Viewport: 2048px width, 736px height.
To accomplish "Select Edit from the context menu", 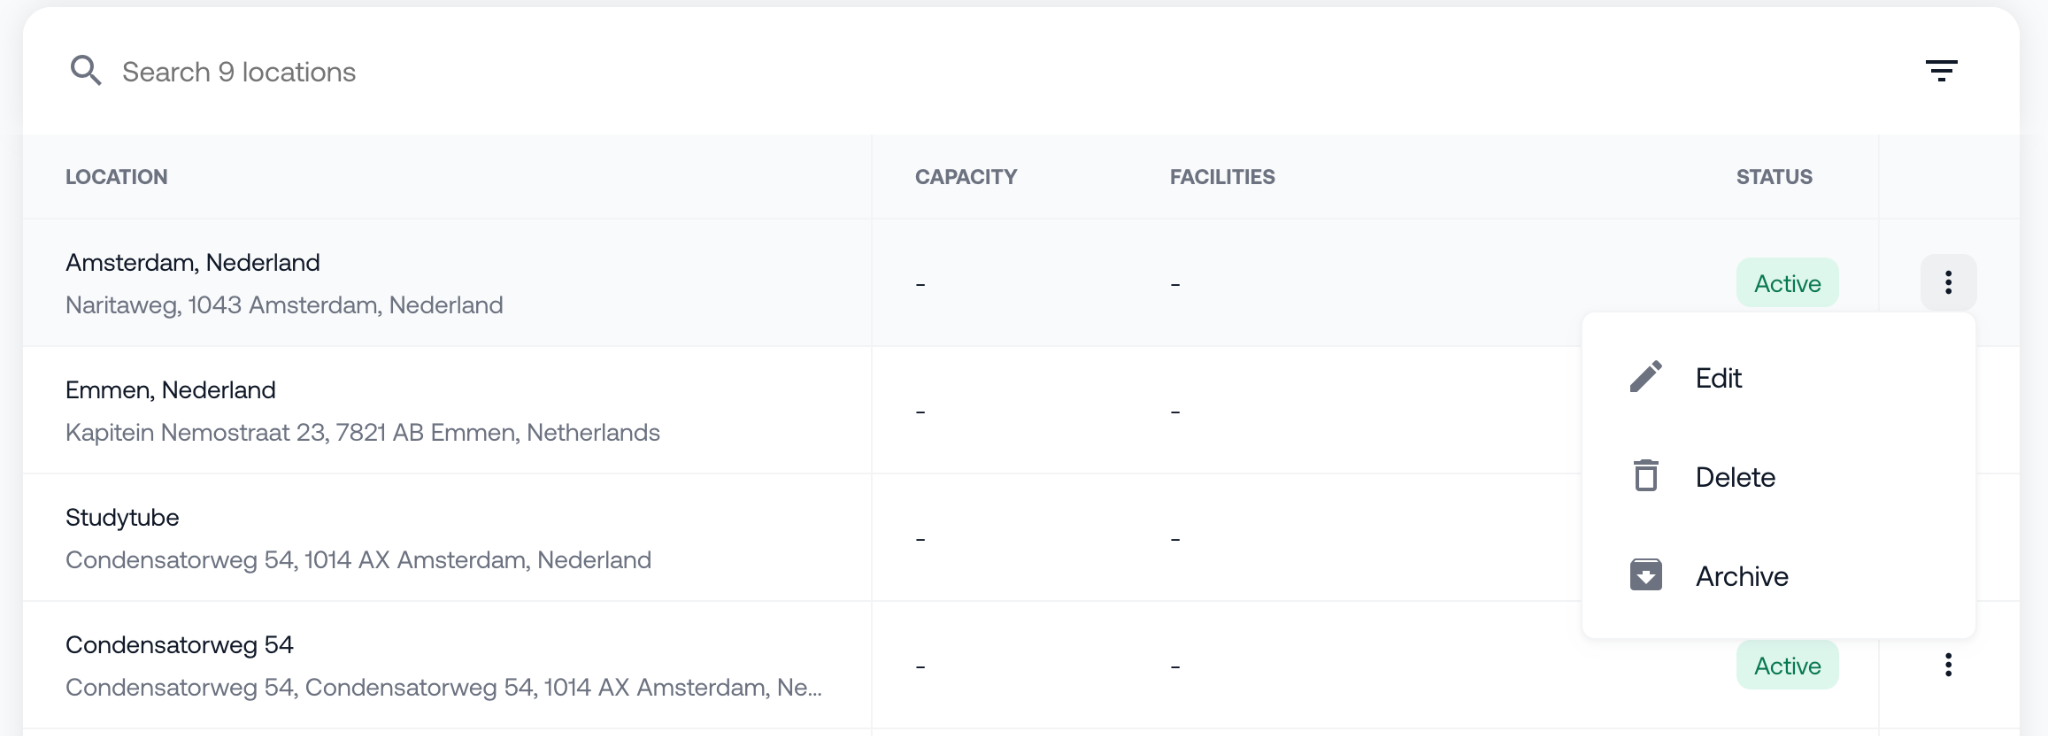I will (1718, 378).
